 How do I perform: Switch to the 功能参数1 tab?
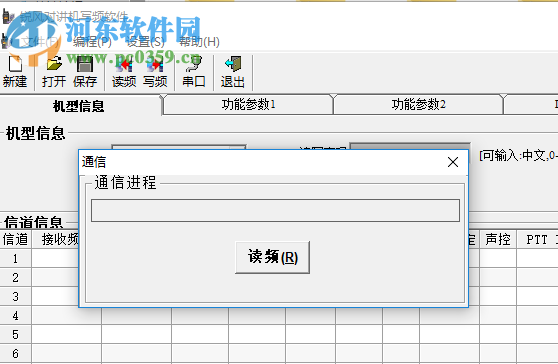pos(248,104)
